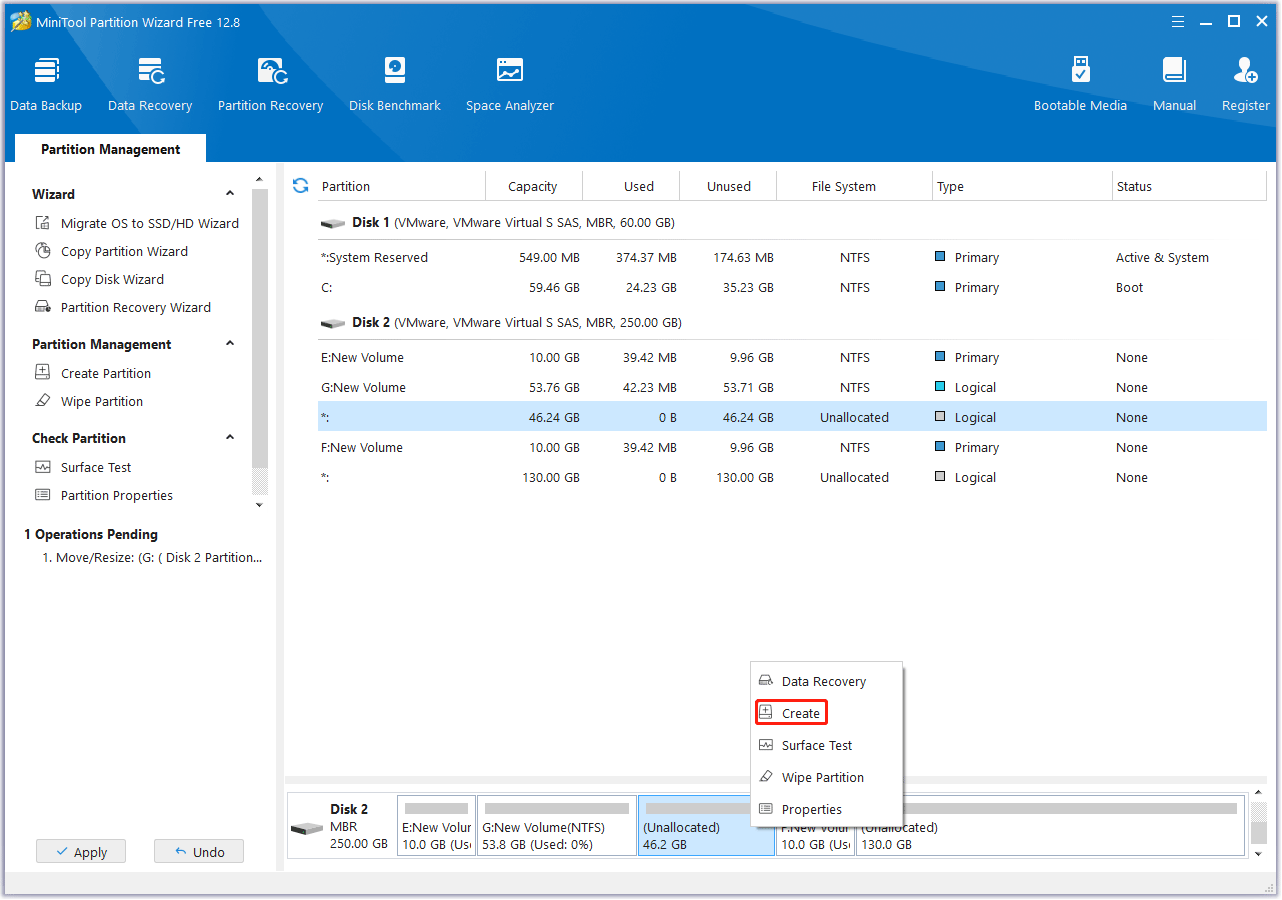Sort by the Status column header

point(1189,186)
